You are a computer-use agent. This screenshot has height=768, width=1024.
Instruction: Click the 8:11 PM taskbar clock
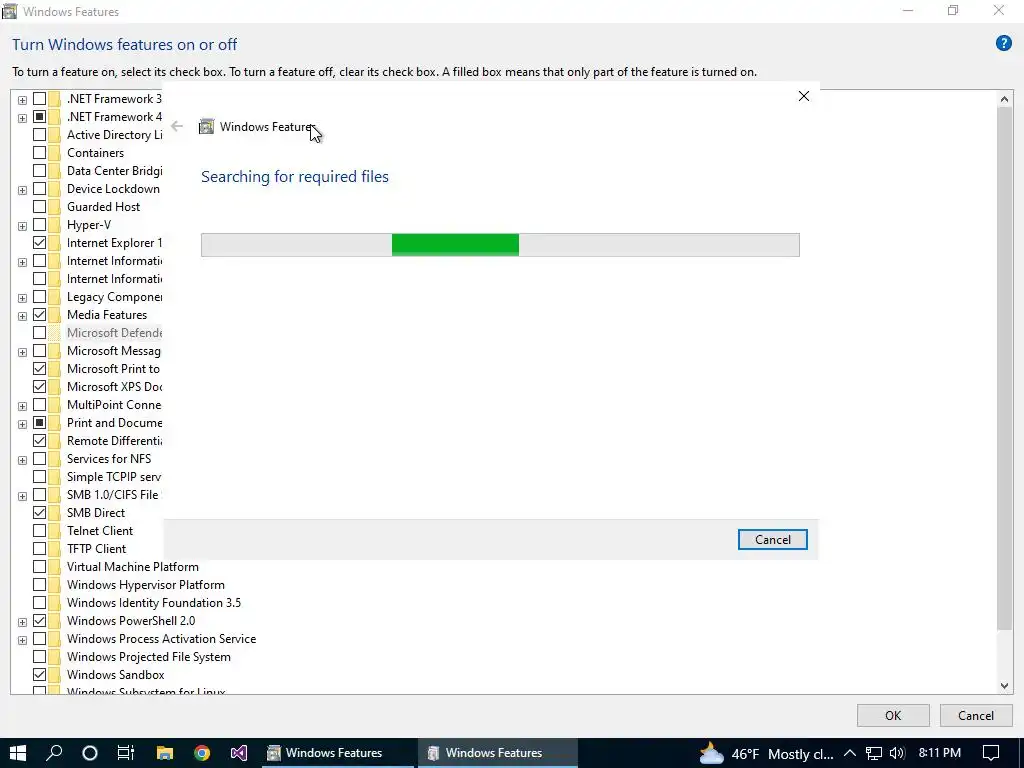[x=940, y=753]
